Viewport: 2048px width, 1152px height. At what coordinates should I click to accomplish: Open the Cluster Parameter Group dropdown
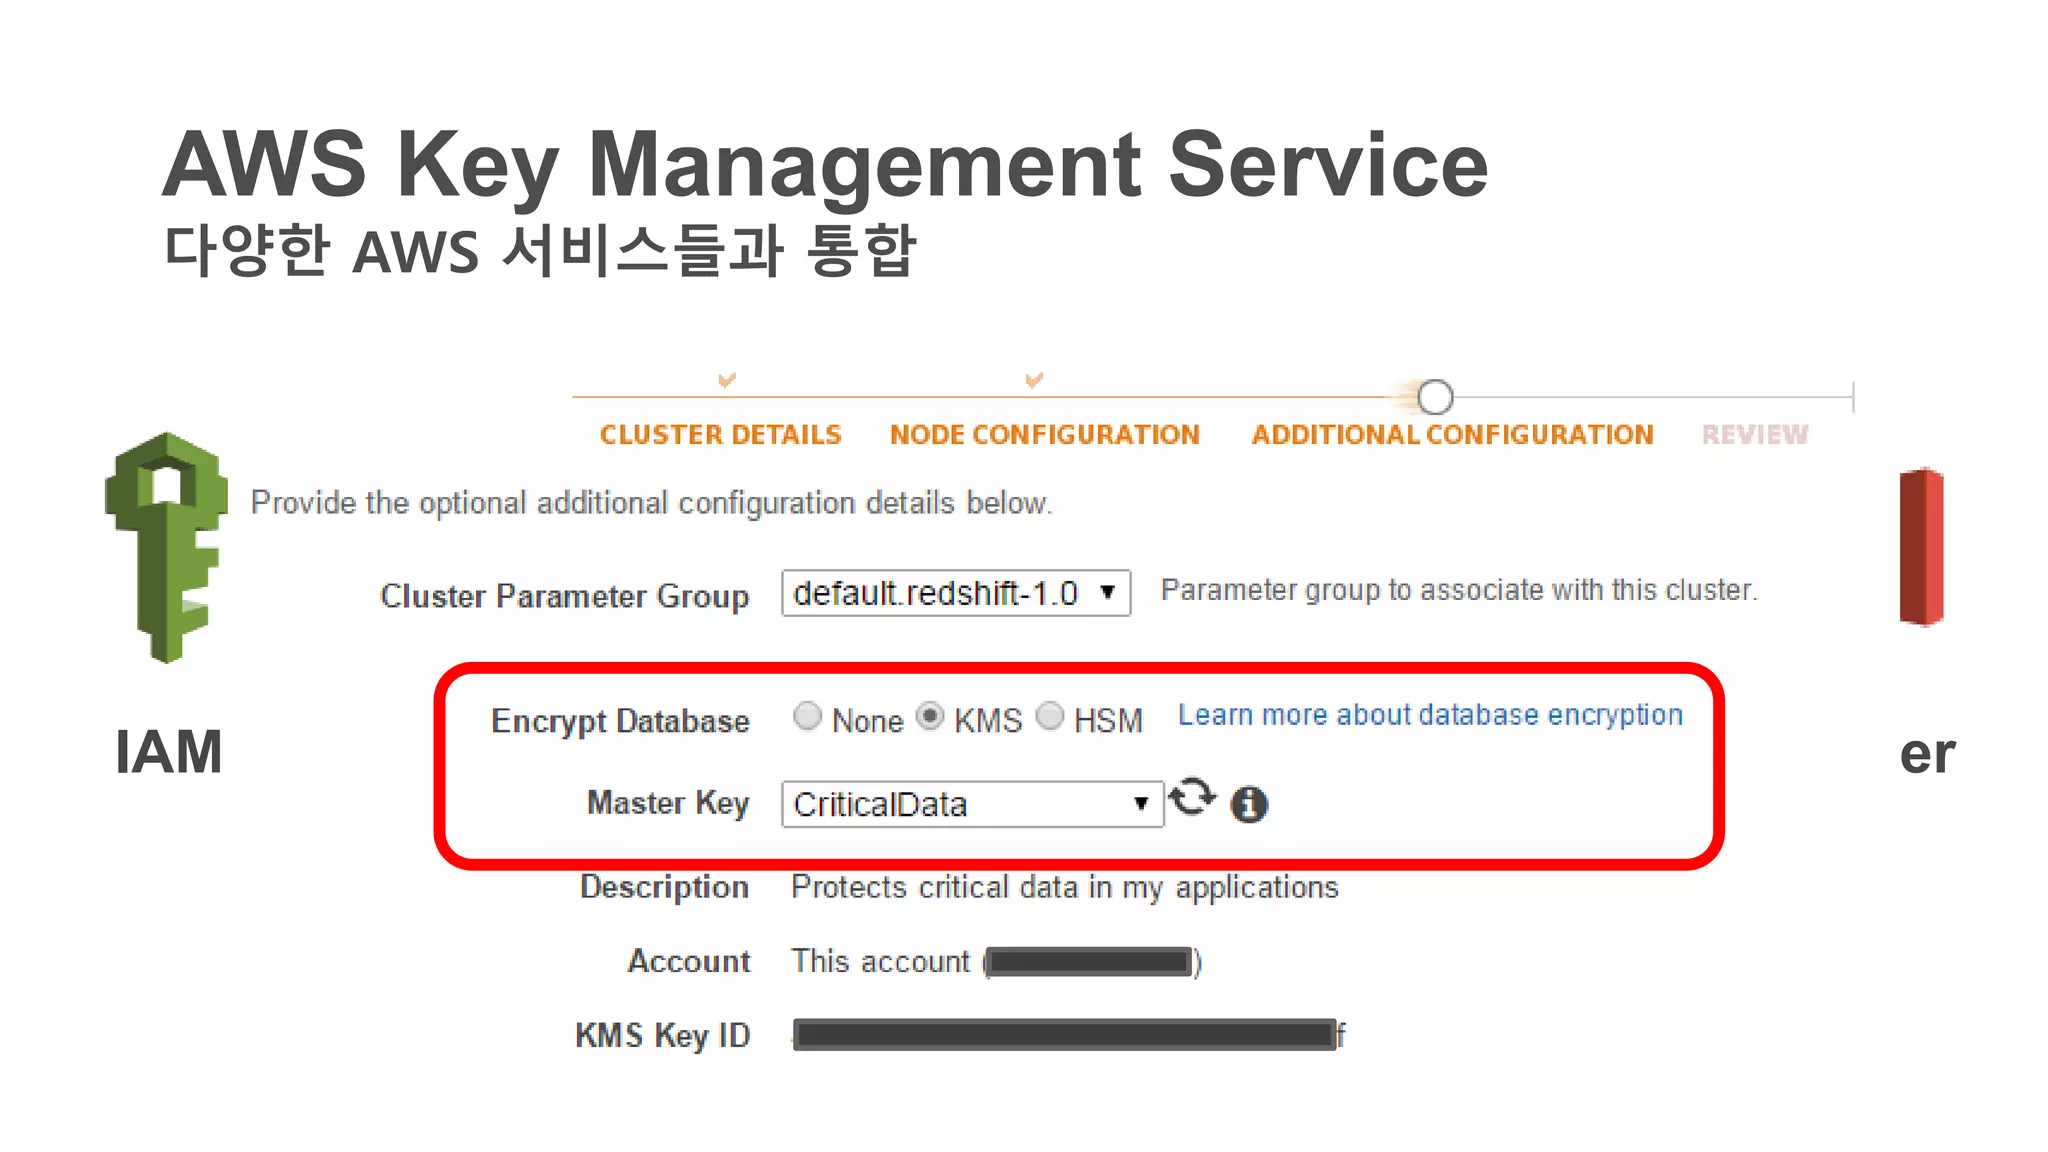click(956, 593)
